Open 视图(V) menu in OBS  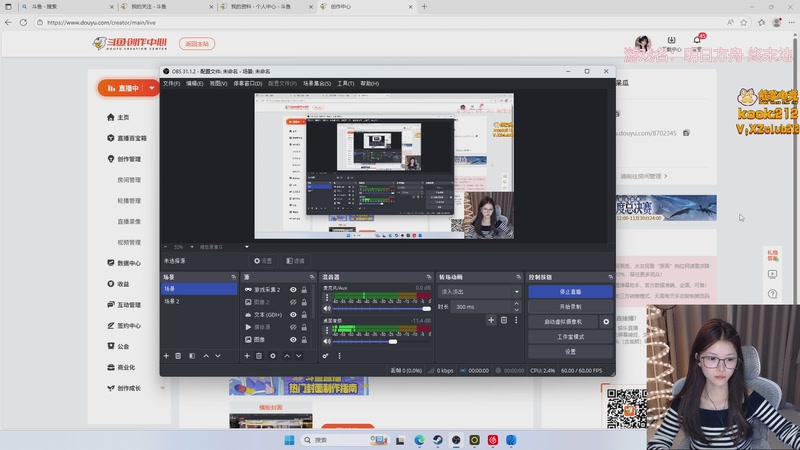click(218, 84)
